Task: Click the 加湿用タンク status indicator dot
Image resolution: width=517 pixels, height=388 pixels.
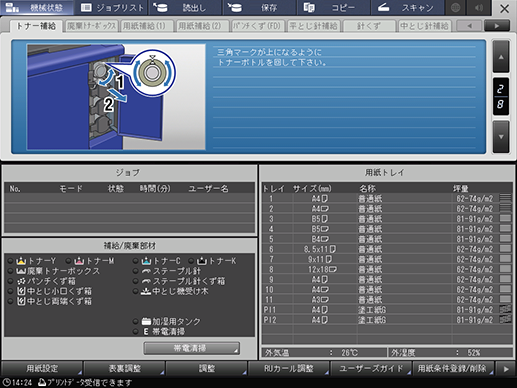Action: [x=136, y=321]
